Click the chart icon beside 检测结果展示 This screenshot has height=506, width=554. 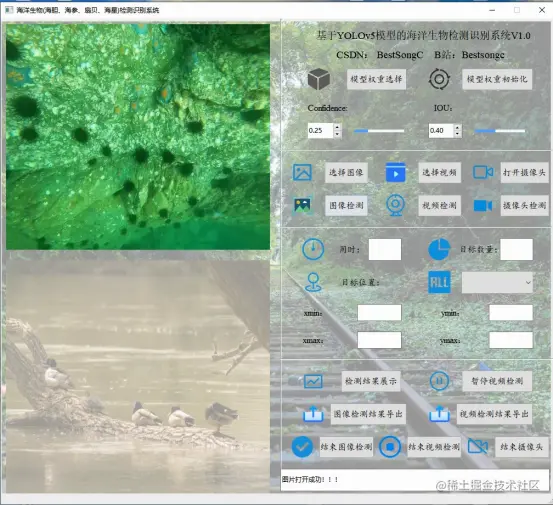pos(313,381)
